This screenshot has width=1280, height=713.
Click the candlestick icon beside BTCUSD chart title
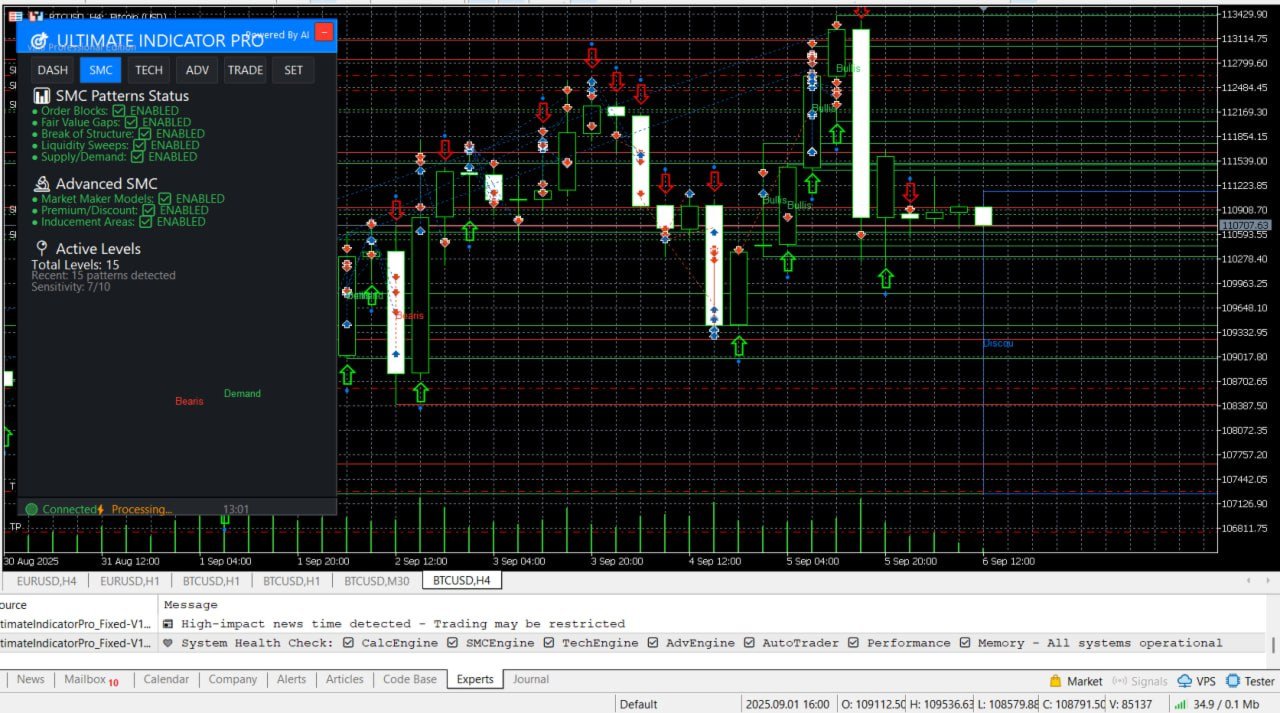tap(35, 16)
